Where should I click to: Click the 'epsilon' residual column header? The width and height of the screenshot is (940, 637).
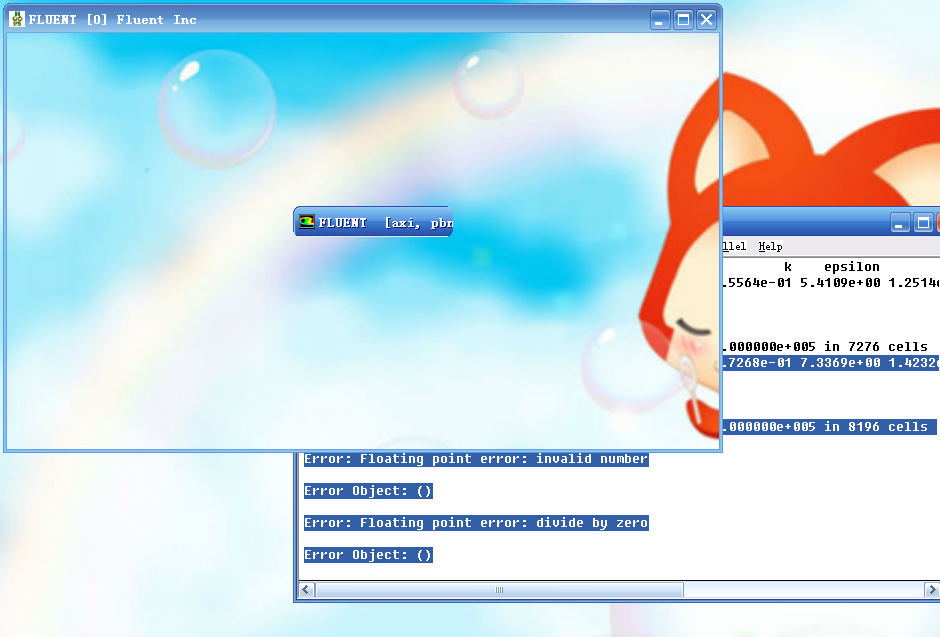click(851, 267)
